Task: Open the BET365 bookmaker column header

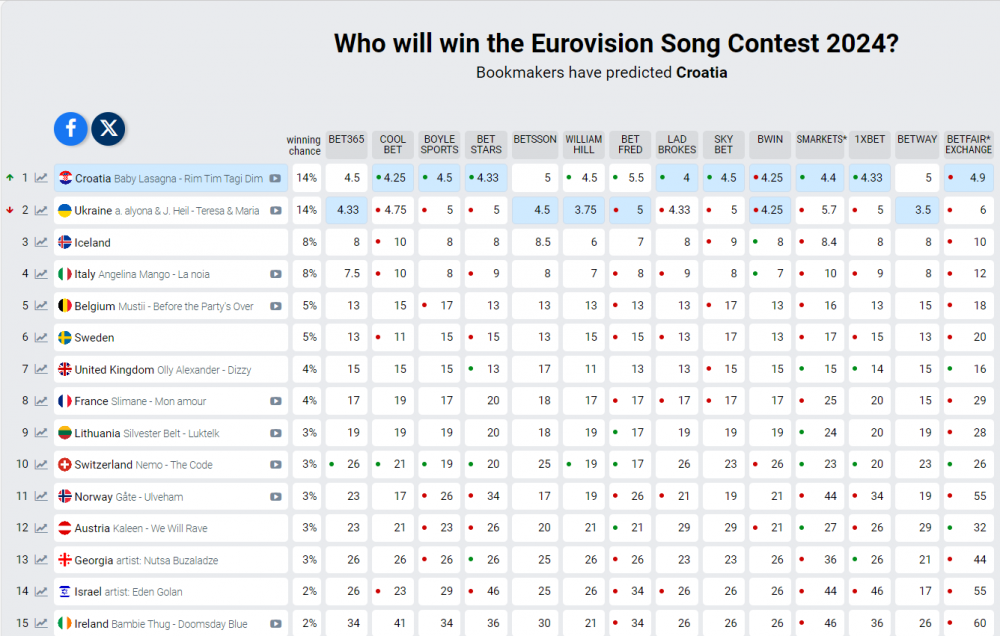Action: 346,144
